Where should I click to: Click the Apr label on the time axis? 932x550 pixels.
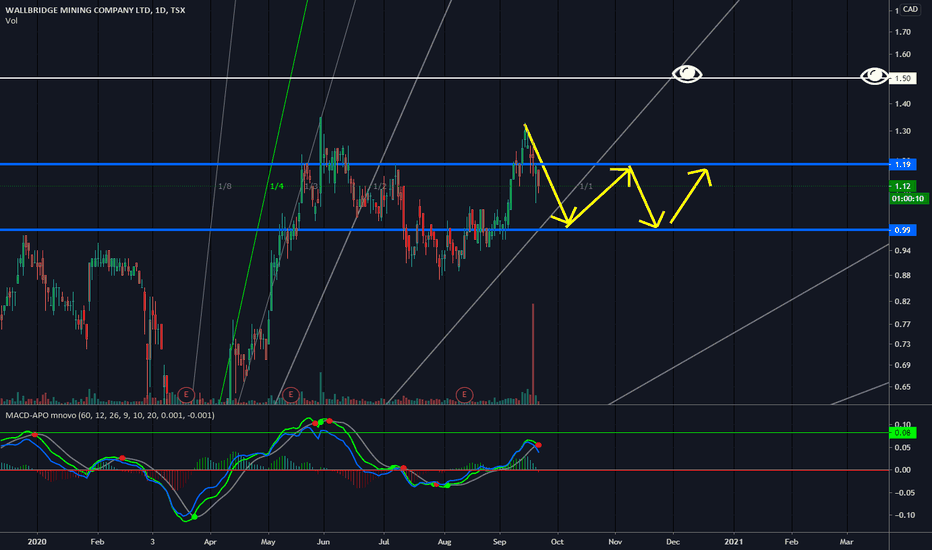[x=210, y=542]
